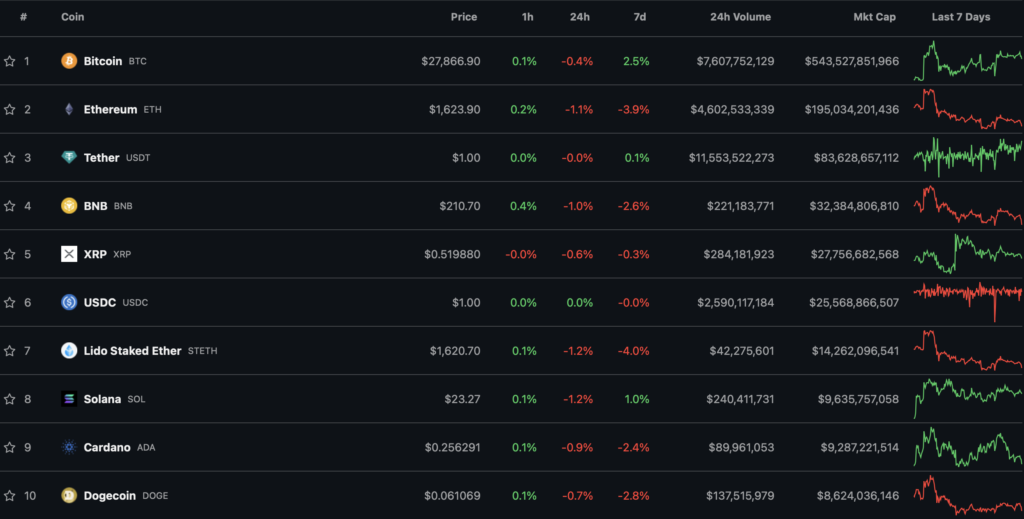Click the Ethereum diamond logo icon
This screenshot has width=1024, height=519.
[69, 109]
